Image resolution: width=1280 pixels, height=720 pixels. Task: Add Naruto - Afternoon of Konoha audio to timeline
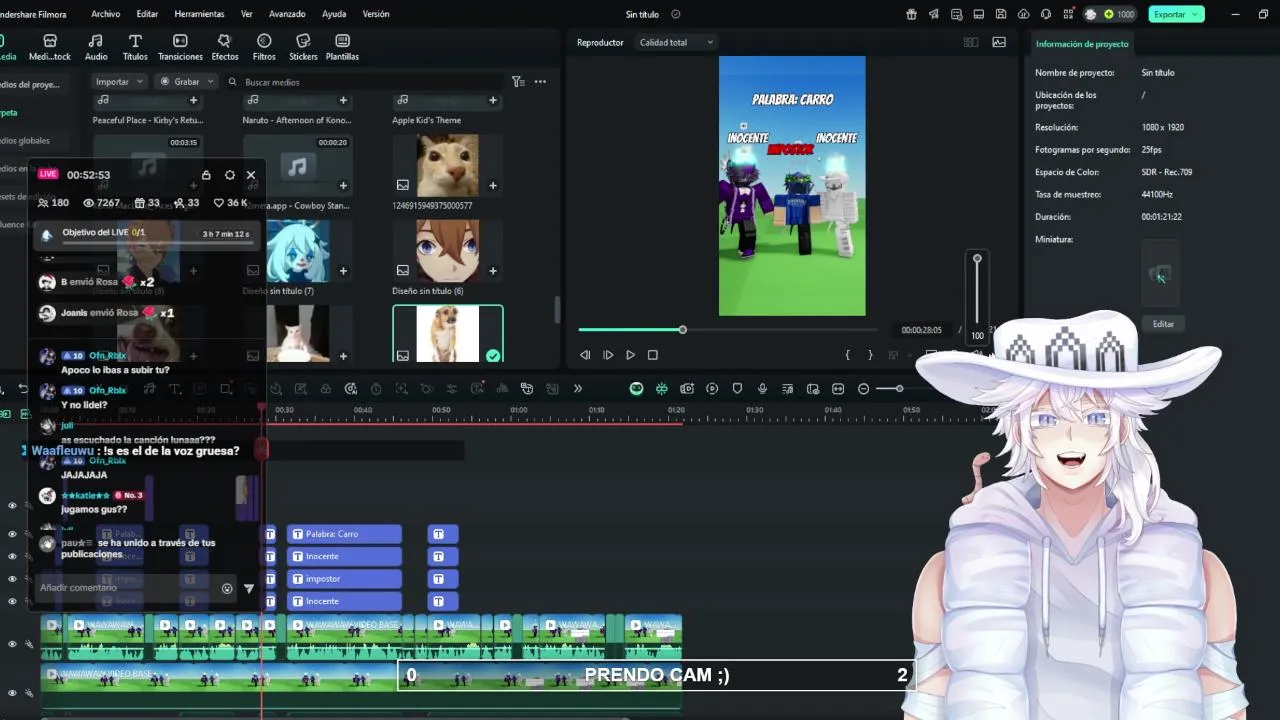[x=343, y=100]
